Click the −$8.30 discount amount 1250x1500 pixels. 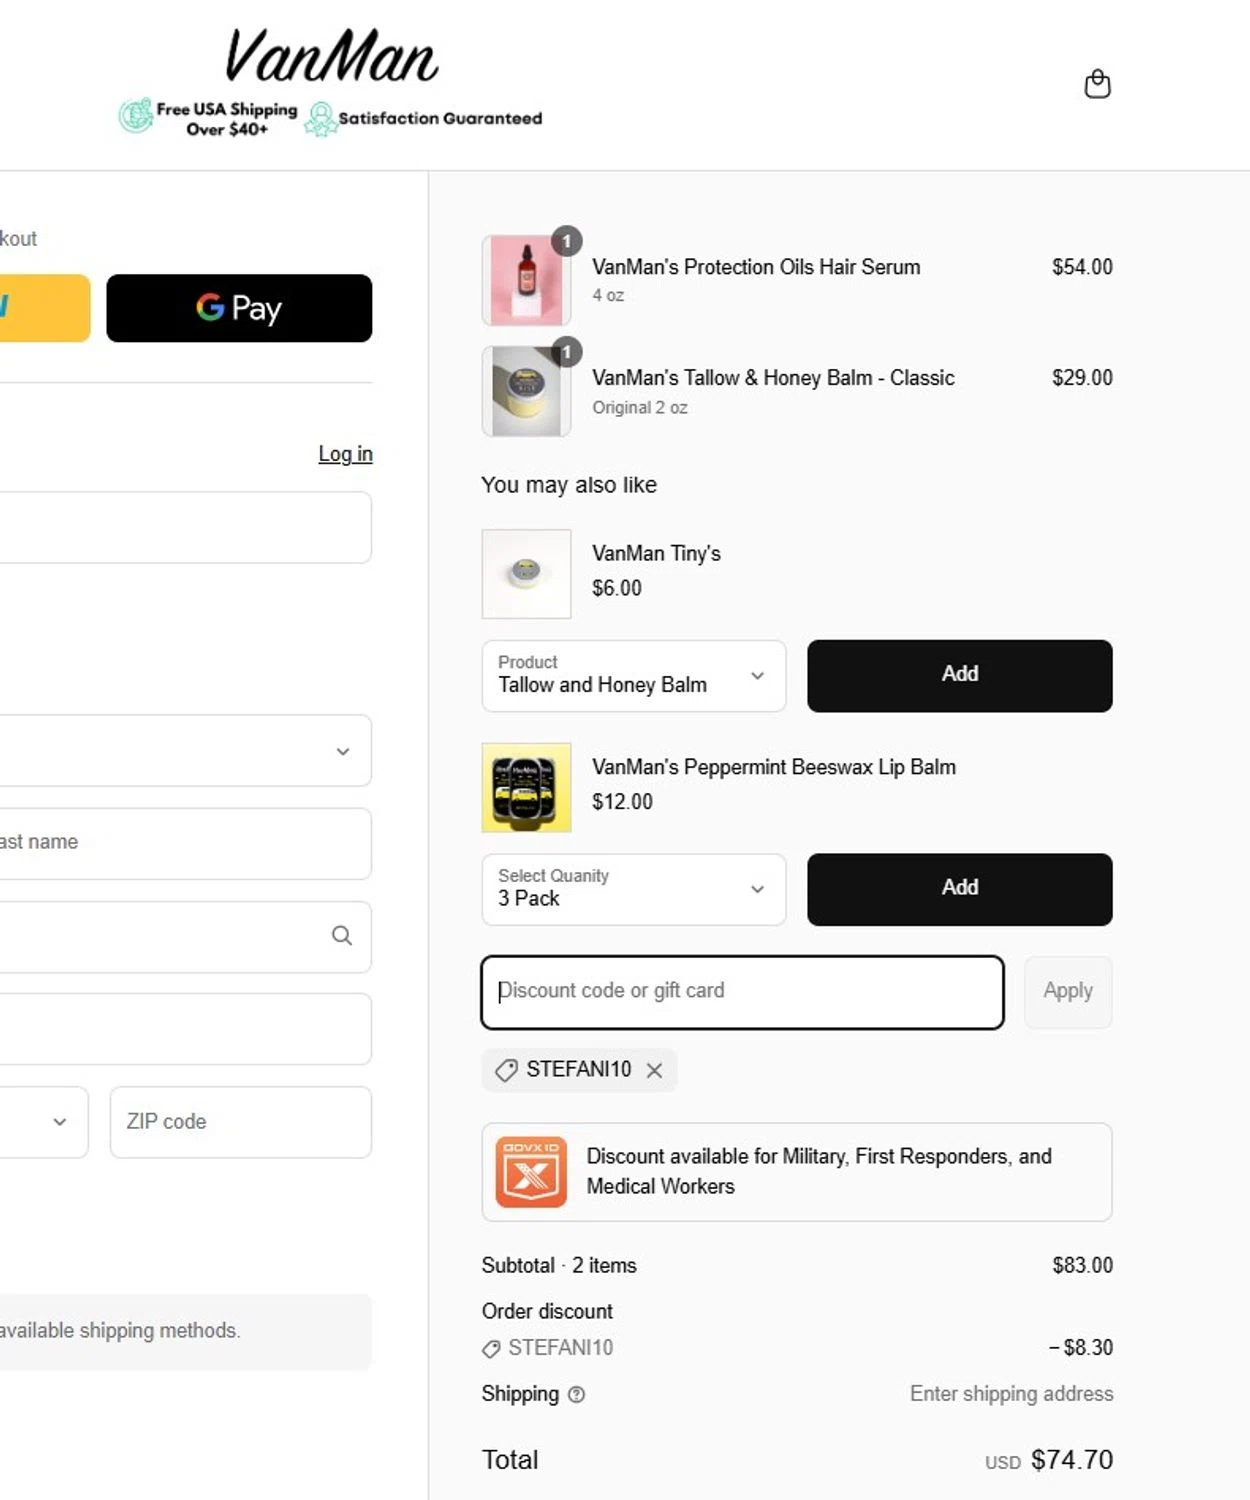1080,1348
